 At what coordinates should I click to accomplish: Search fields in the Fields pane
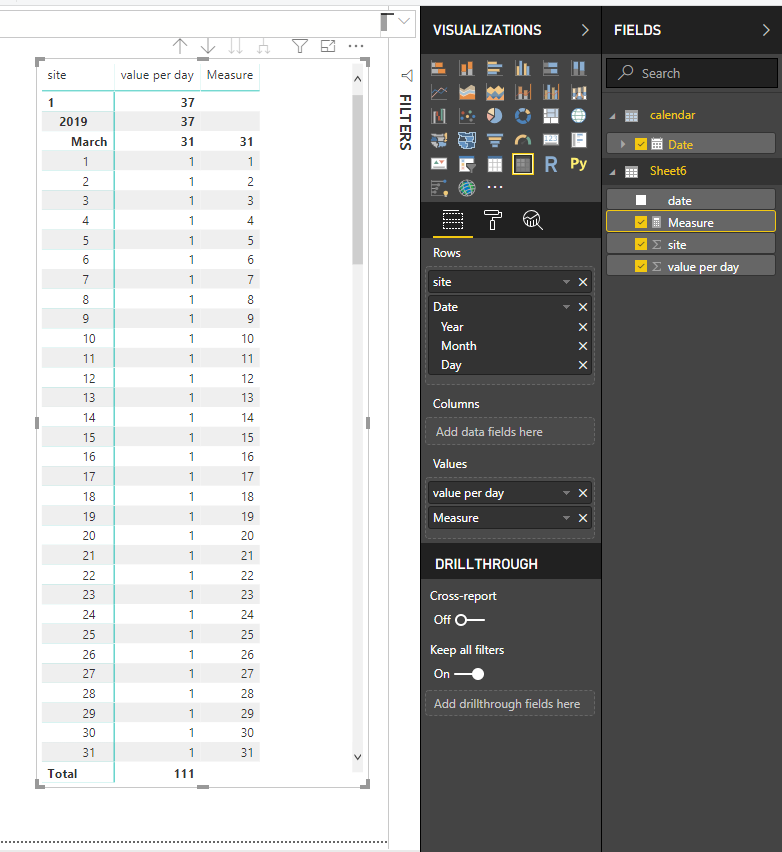click(x=692, y=73)
